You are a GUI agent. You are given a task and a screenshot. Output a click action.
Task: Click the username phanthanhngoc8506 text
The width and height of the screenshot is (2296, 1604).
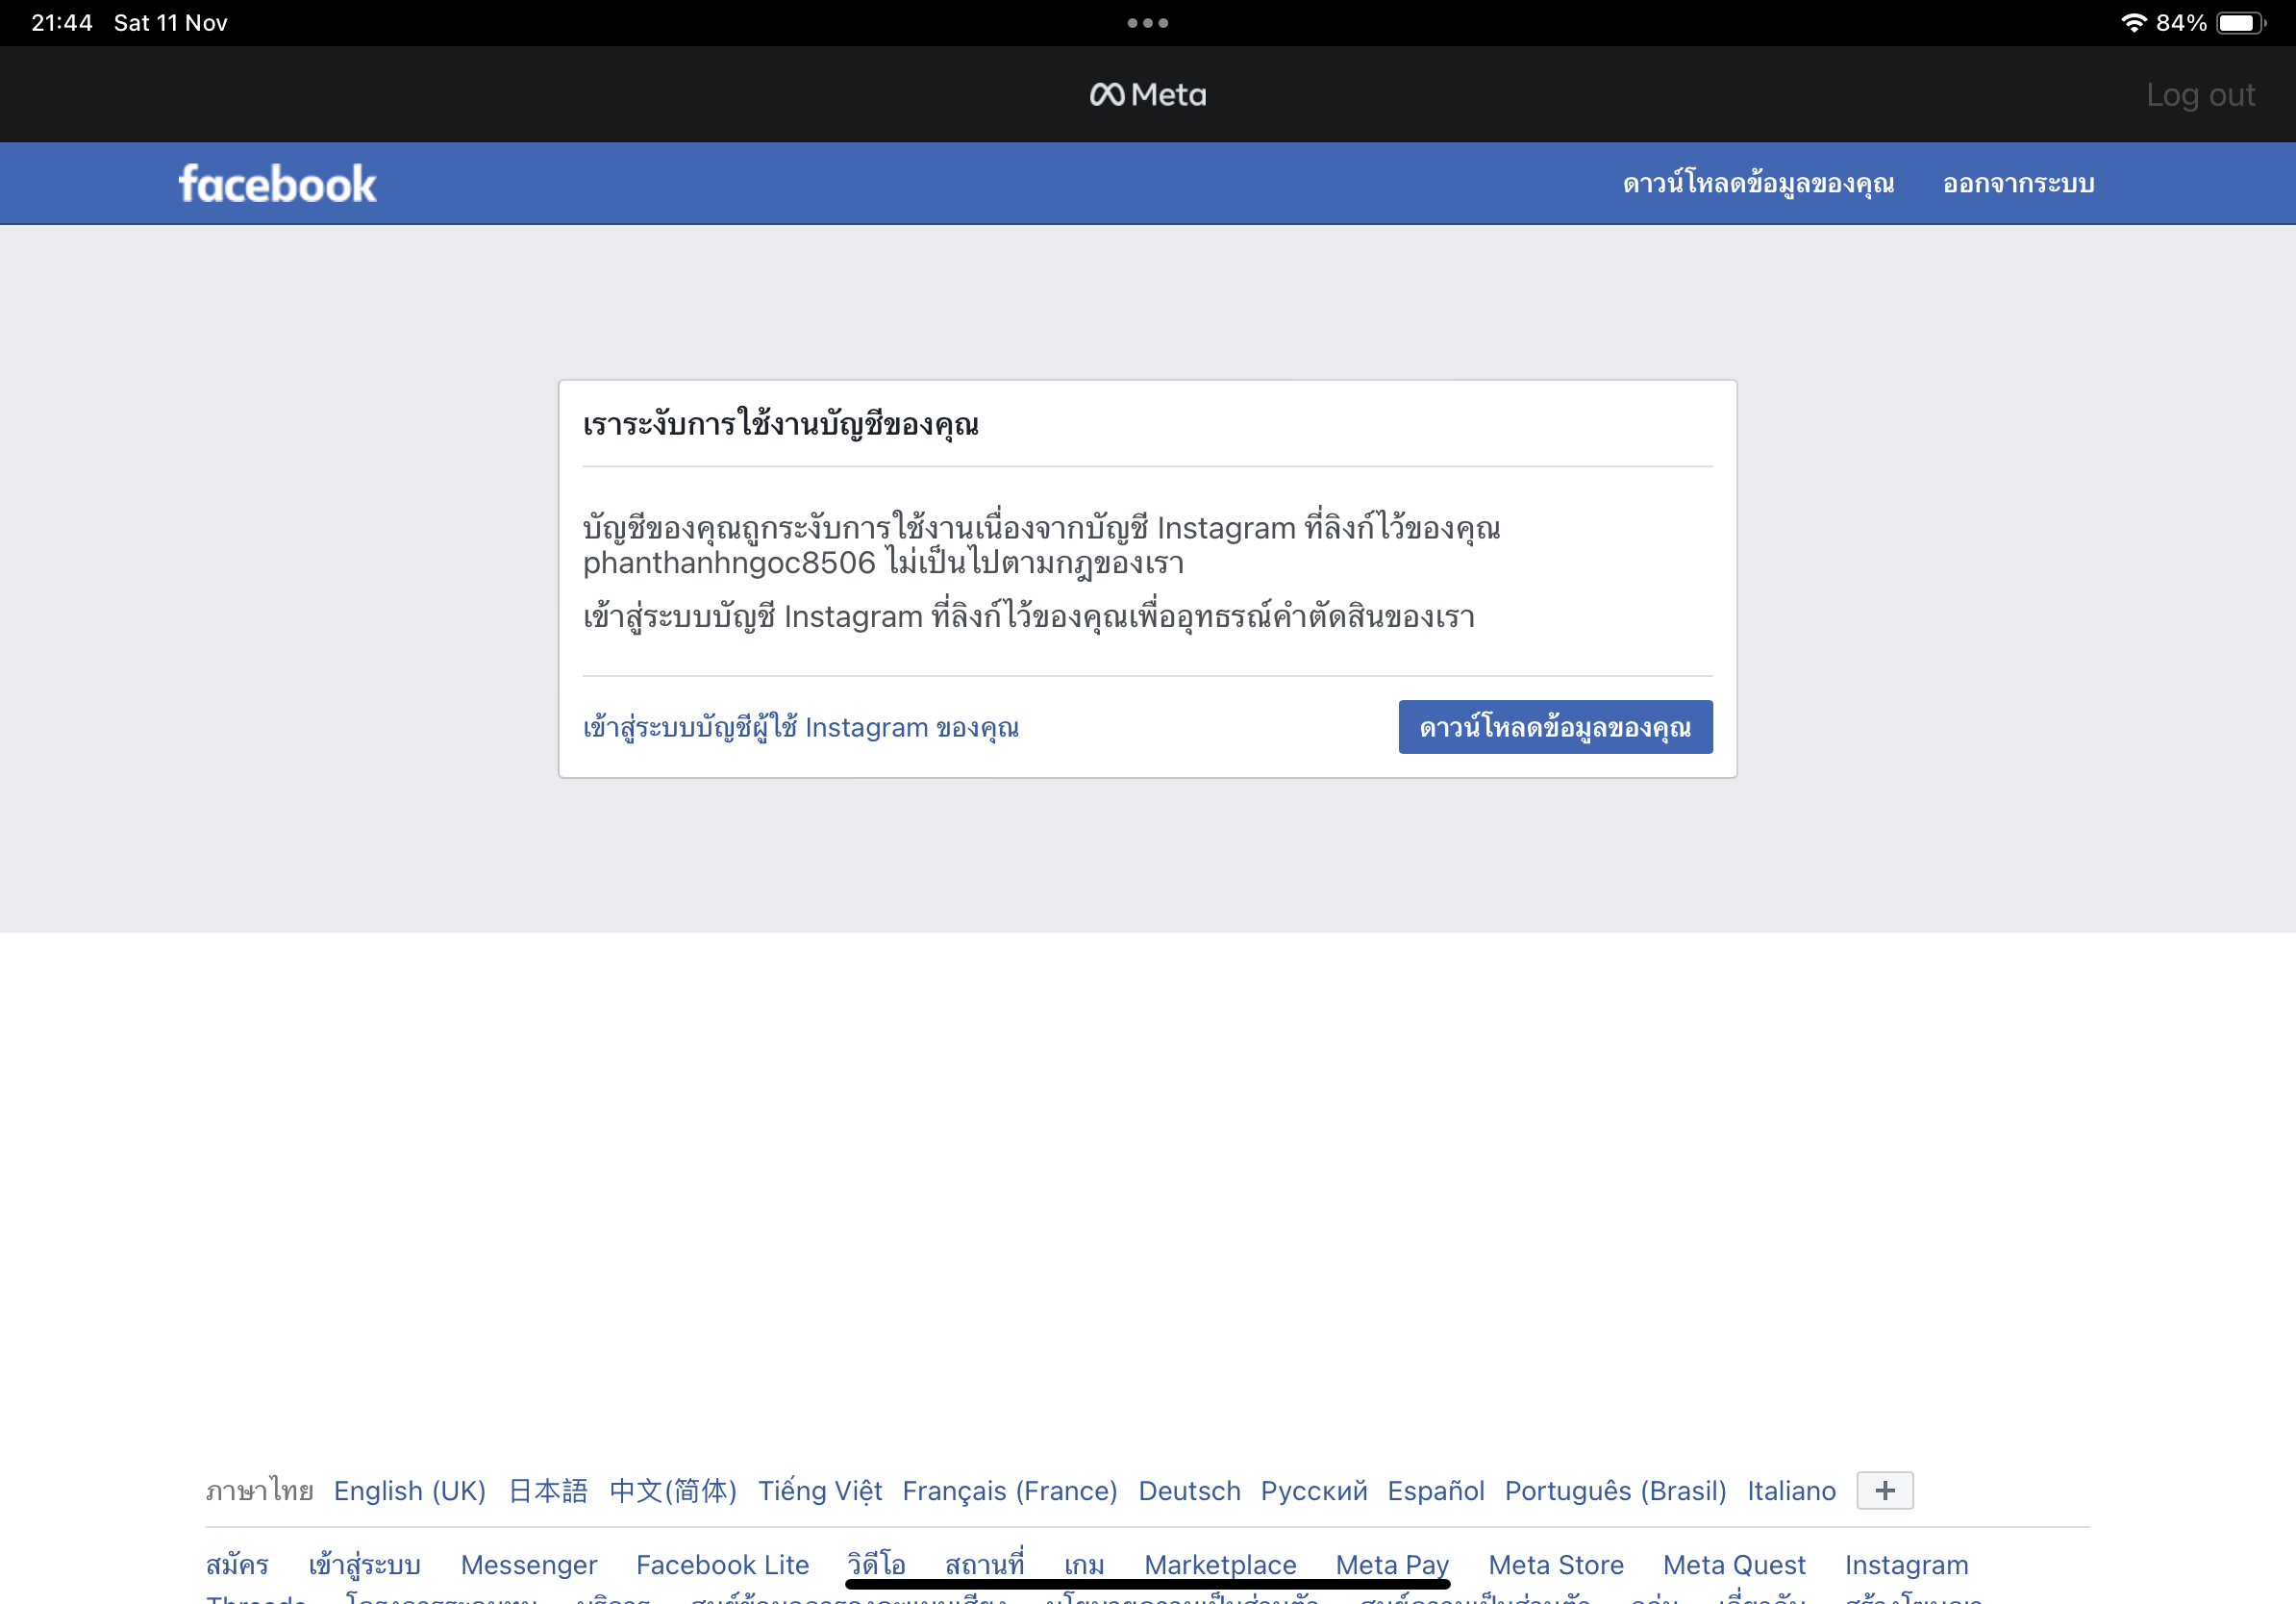(x=729, y=563)
